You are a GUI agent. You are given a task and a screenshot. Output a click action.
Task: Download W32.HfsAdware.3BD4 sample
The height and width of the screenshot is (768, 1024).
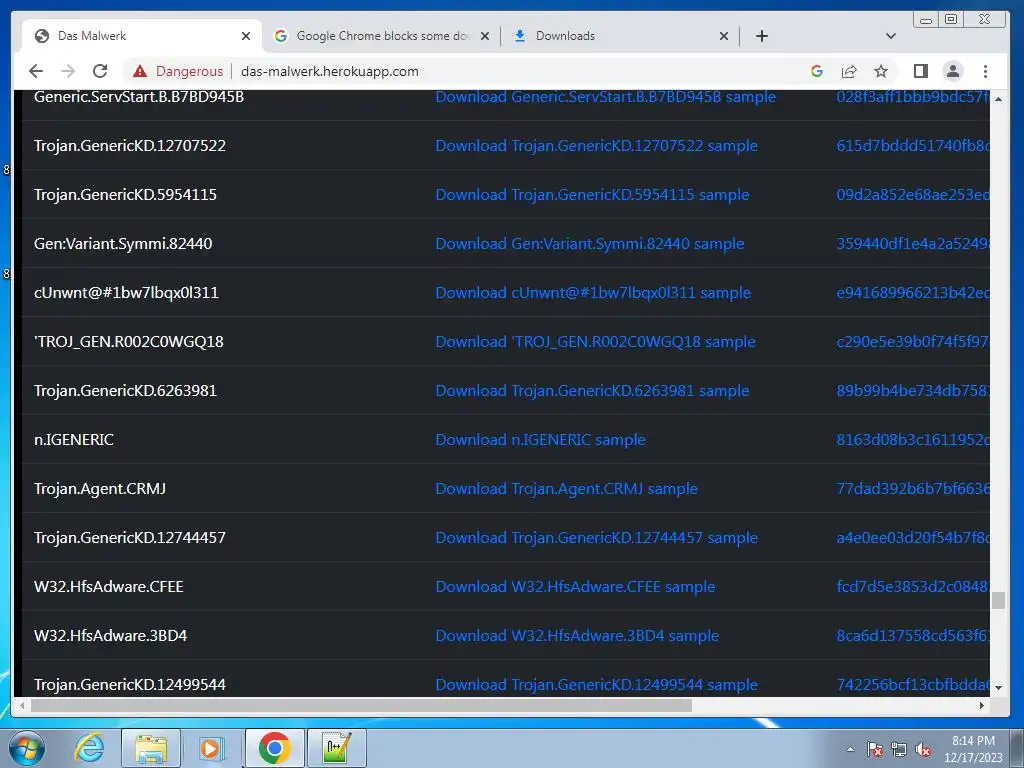coord(577,635)
